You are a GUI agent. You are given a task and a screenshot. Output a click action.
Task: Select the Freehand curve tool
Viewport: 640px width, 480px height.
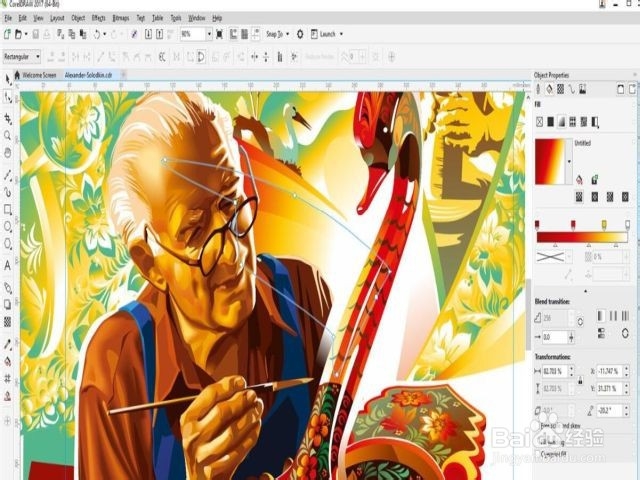tap(7, 175)
